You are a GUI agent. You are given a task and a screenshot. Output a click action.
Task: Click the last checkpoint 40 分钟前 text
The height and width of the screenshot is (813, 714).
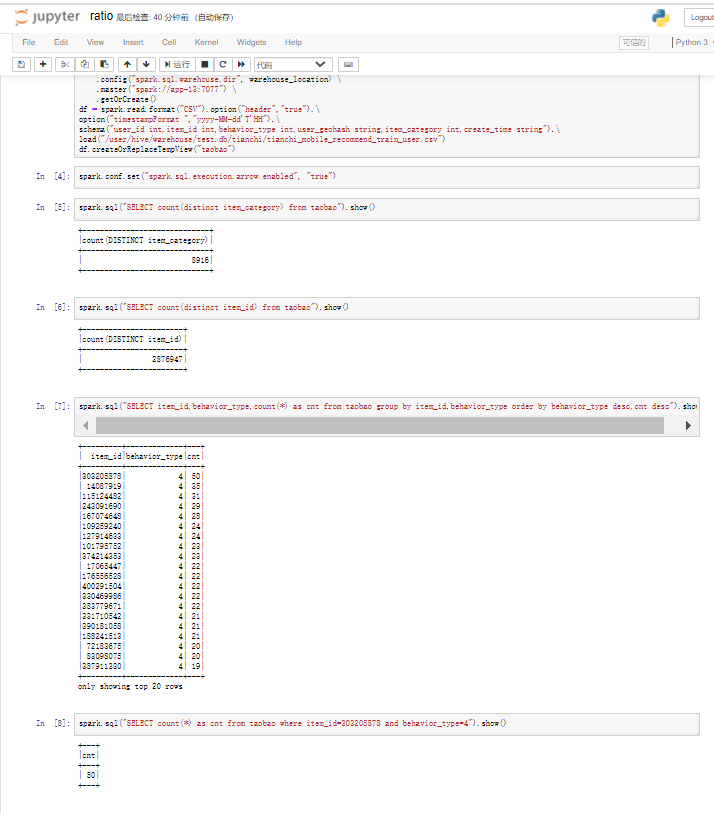152,18
